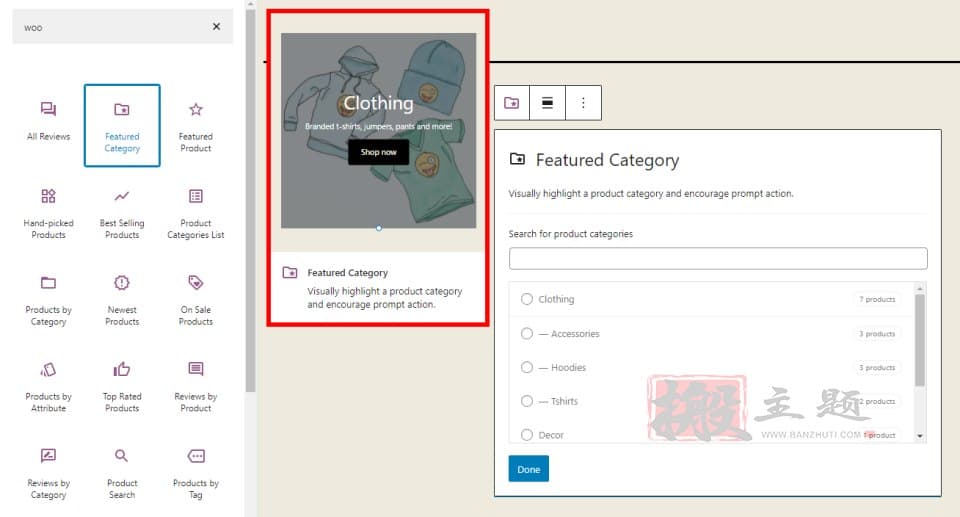Insert the Newest Products block
This screenshot has height=517, width=960.
click(122, 300)
